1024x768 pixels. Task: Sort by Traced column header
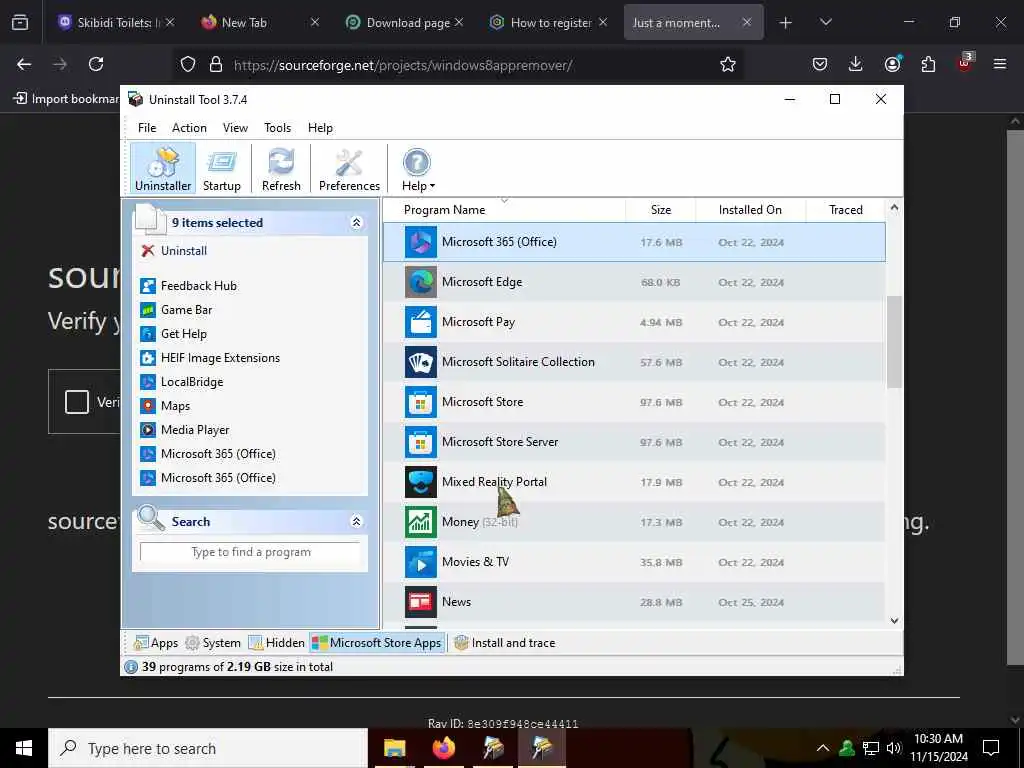coord(846,210)
